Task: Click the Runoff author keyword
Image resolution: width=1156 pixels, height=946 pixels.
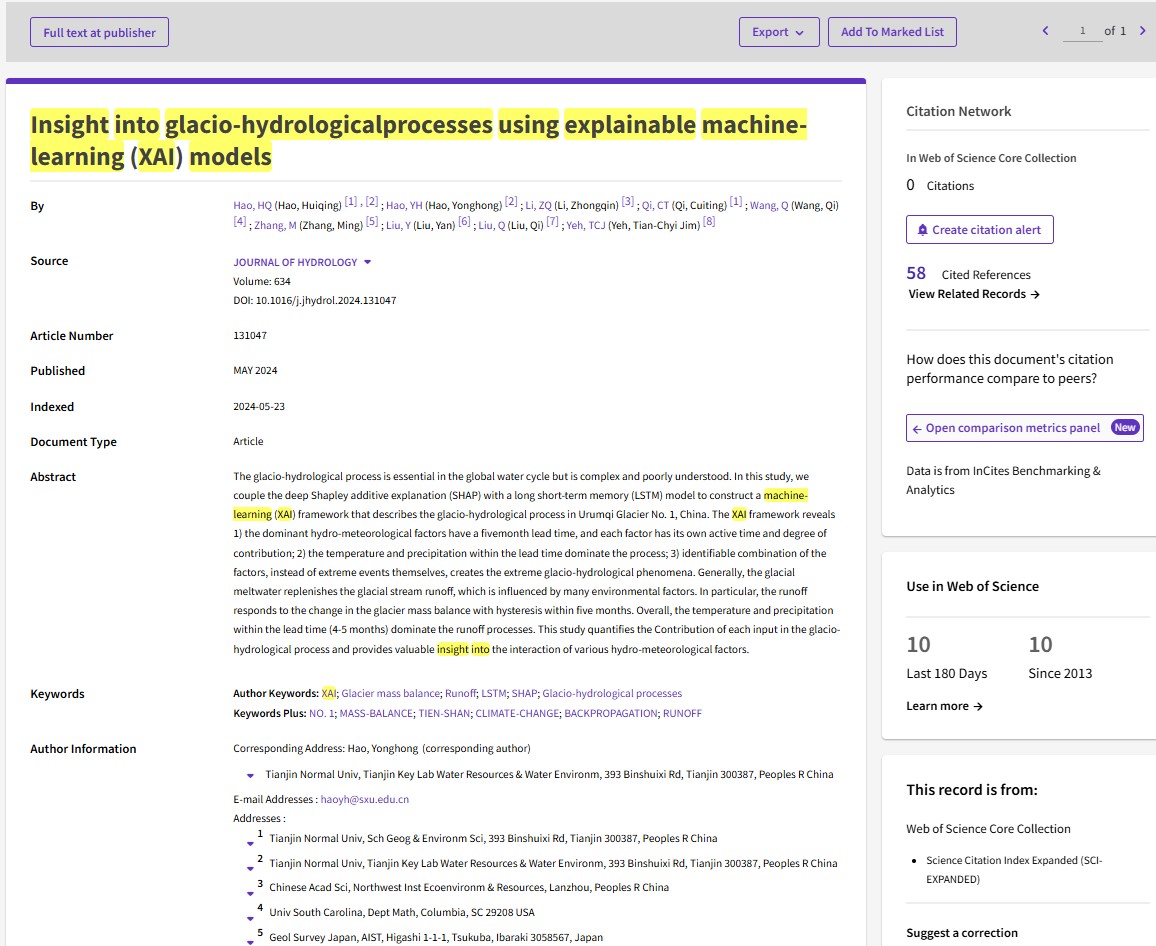Action: click(x=461, y=693)
